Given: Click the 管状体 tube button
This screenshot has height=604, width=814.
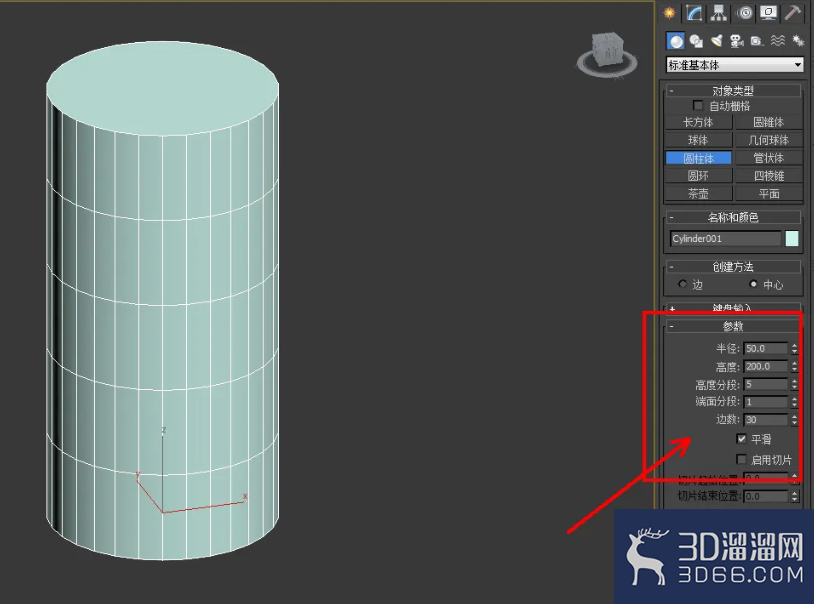Looking at the screenshot, I should [x=768, y=158].
